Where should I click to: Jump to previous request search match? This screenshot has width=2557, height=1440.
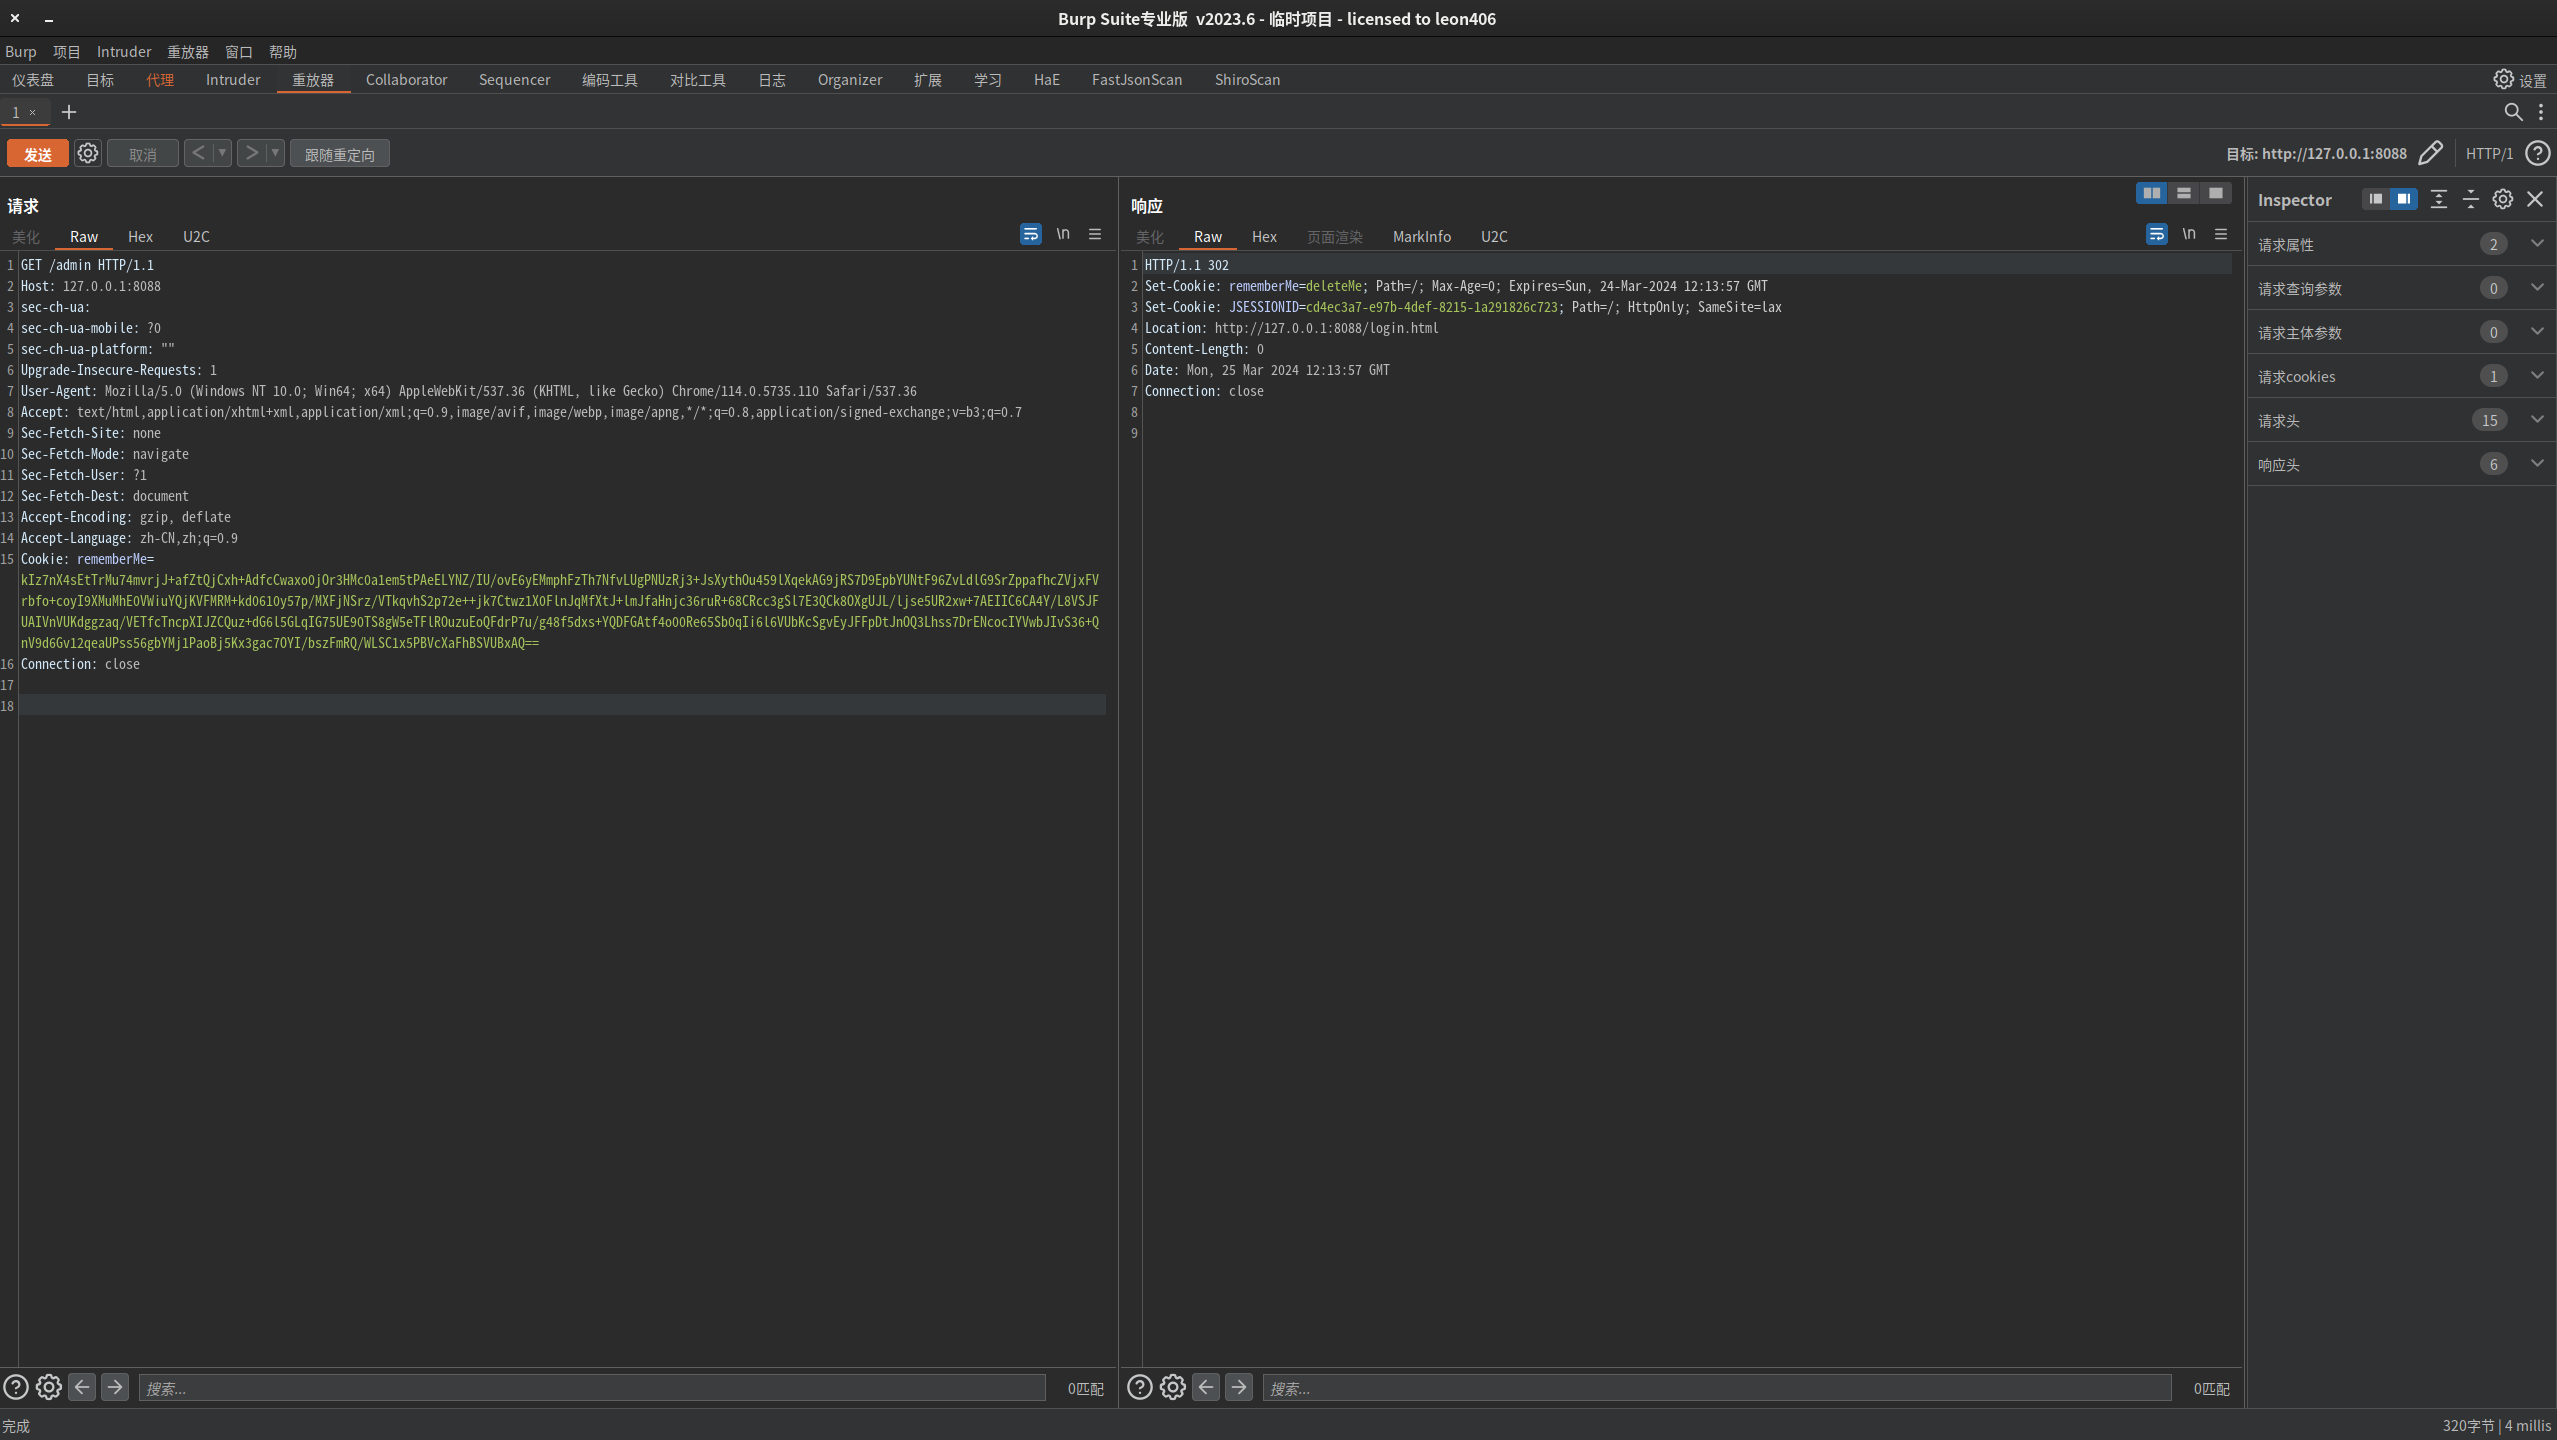pos(82,1387)
